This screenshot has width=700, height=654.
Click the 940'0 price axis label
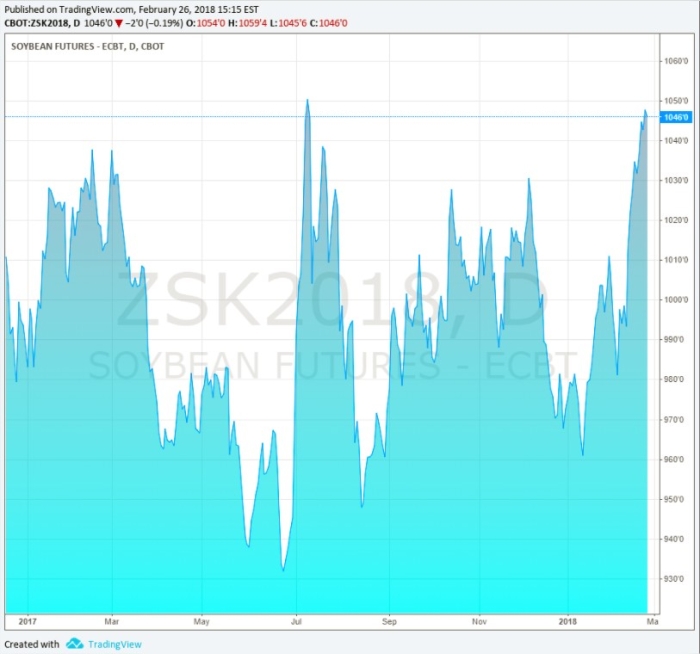click(674, 539)
